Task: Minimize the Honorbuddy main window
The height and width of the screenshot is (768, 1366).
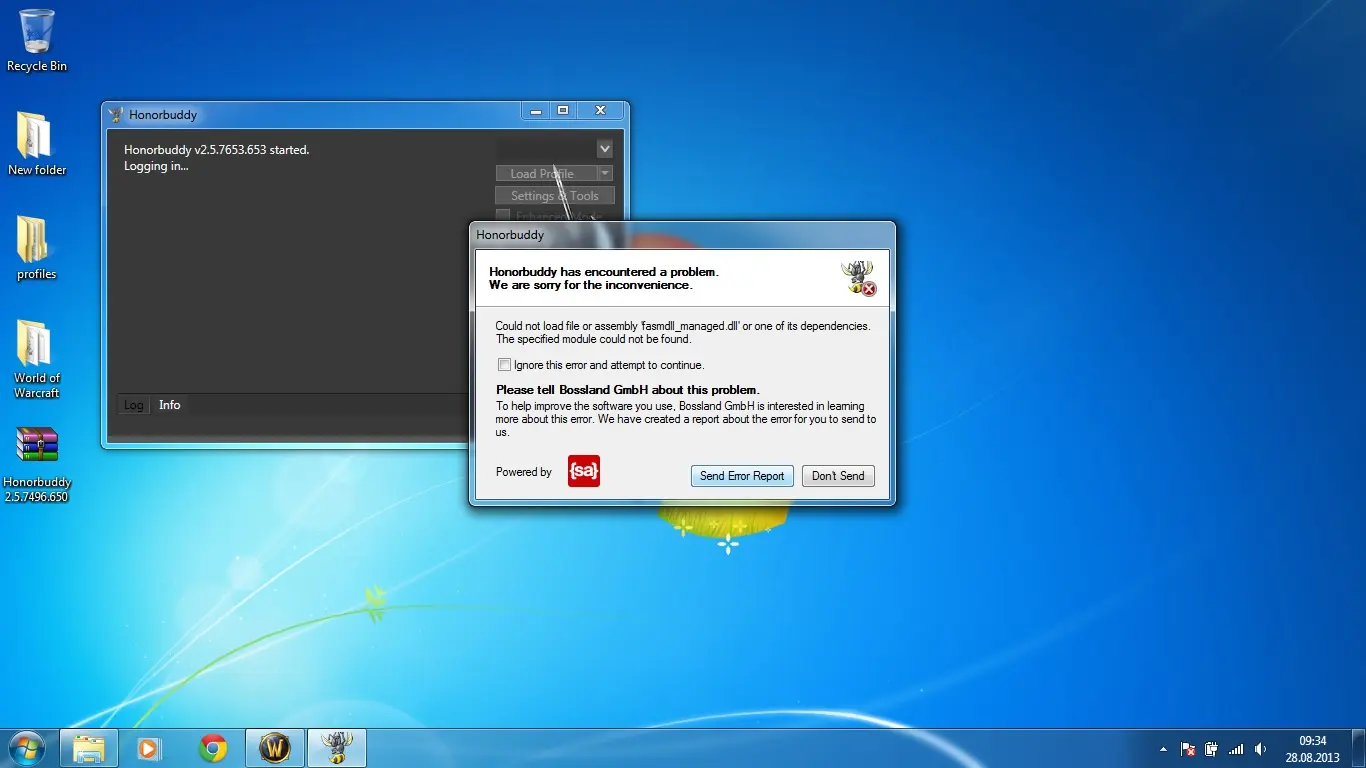Action: 537,111
